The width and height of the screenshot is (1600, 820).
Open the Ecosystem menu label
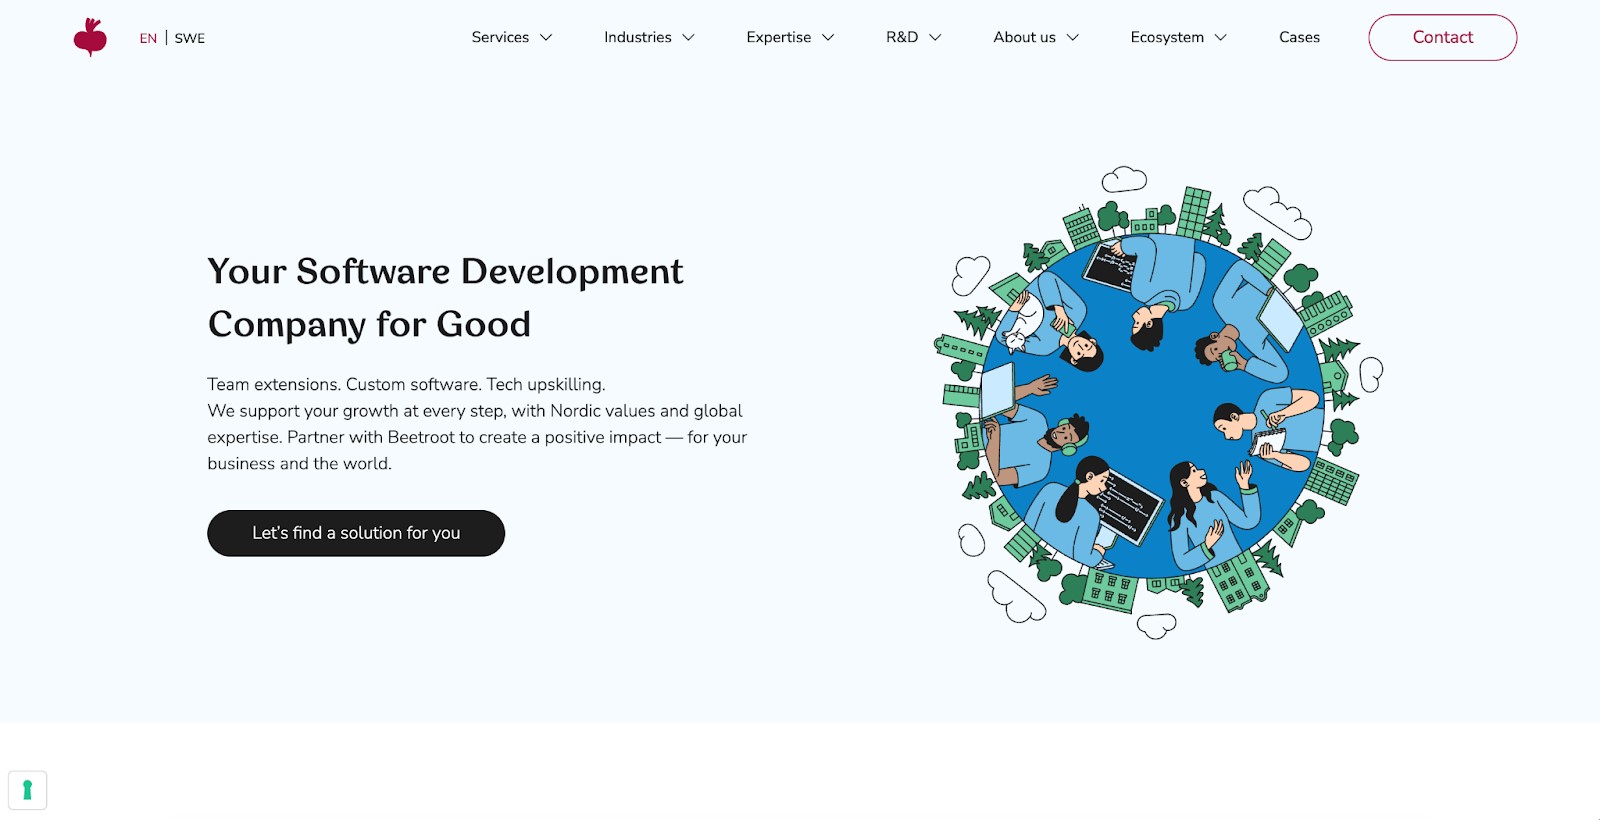[x=1167, y=37]
